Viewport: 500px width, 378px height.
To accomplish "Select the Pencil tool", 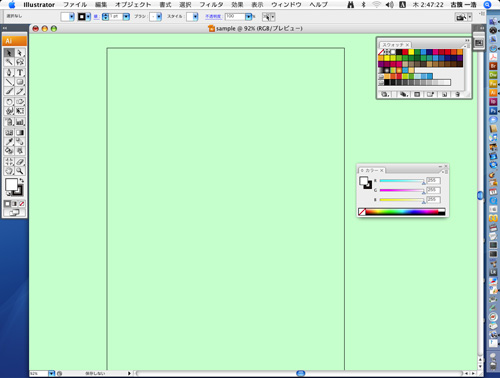I will pos(20,91).
